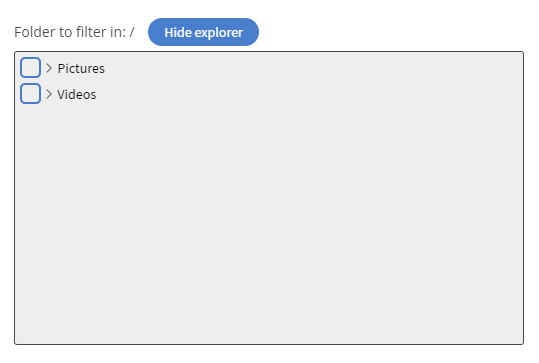Toggle the box left of Videos

30,93
